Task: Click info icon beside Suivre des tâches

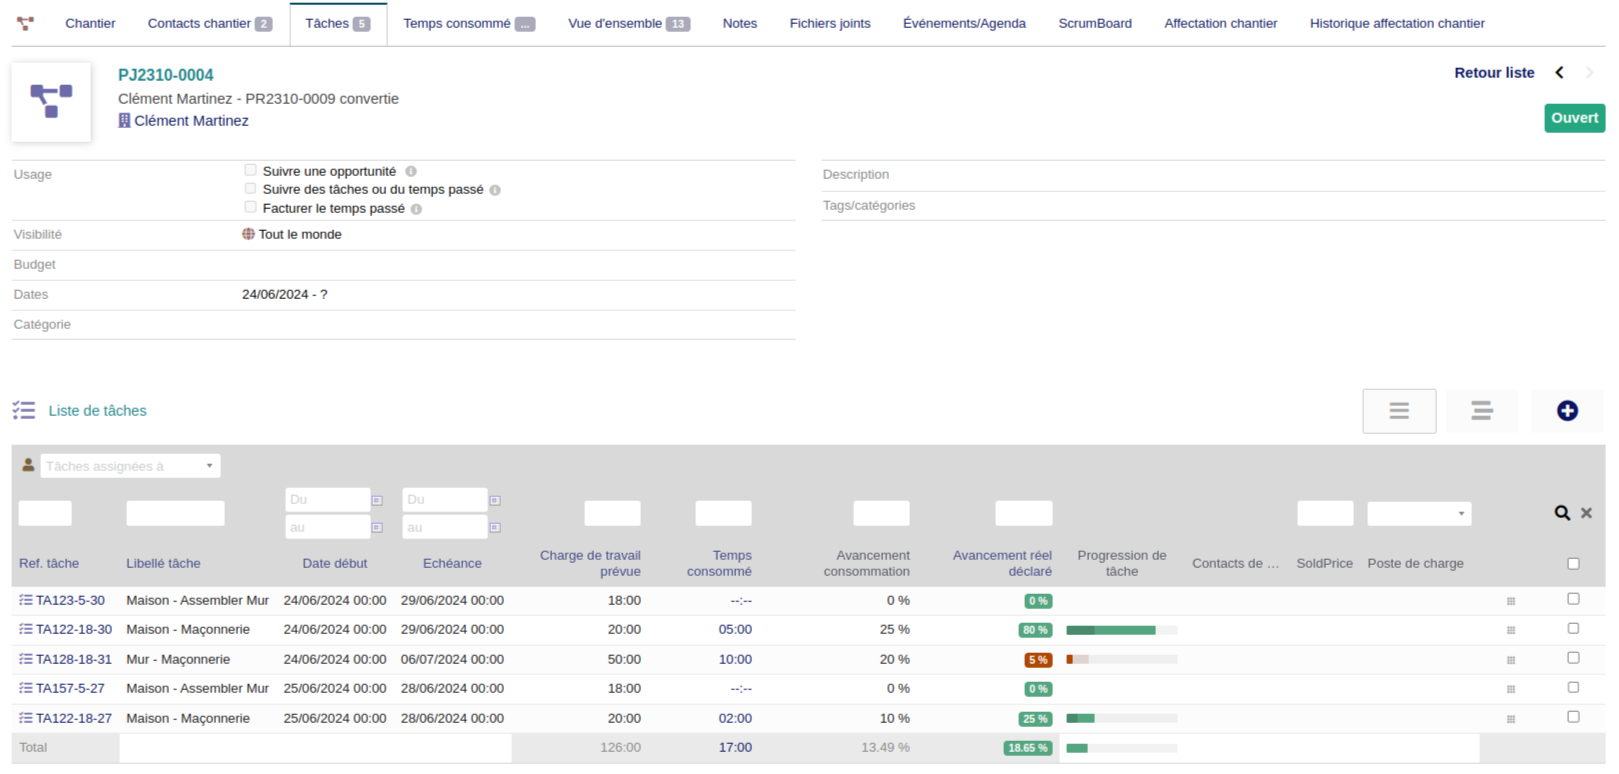Action: tap(495, 190)
